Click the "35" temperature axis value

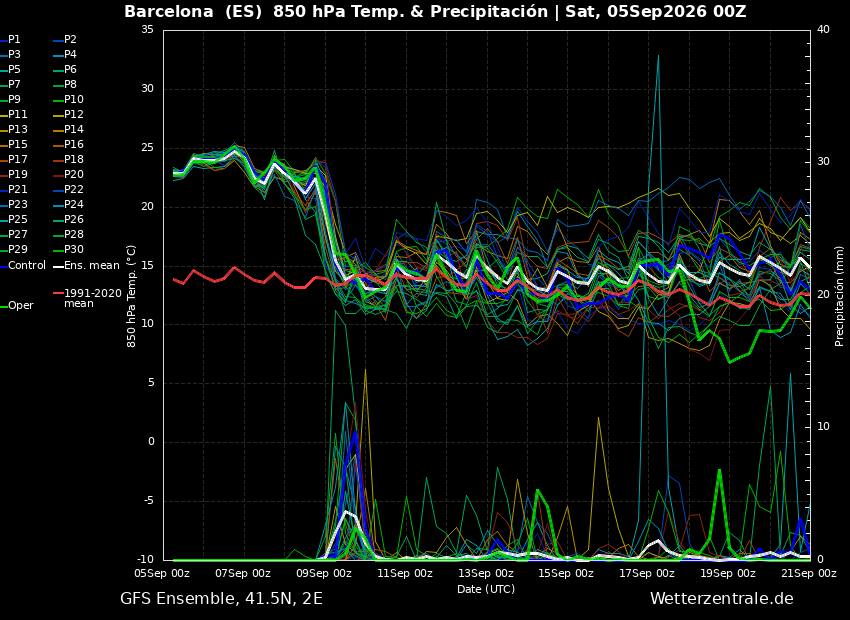click(x=147, y=29)
